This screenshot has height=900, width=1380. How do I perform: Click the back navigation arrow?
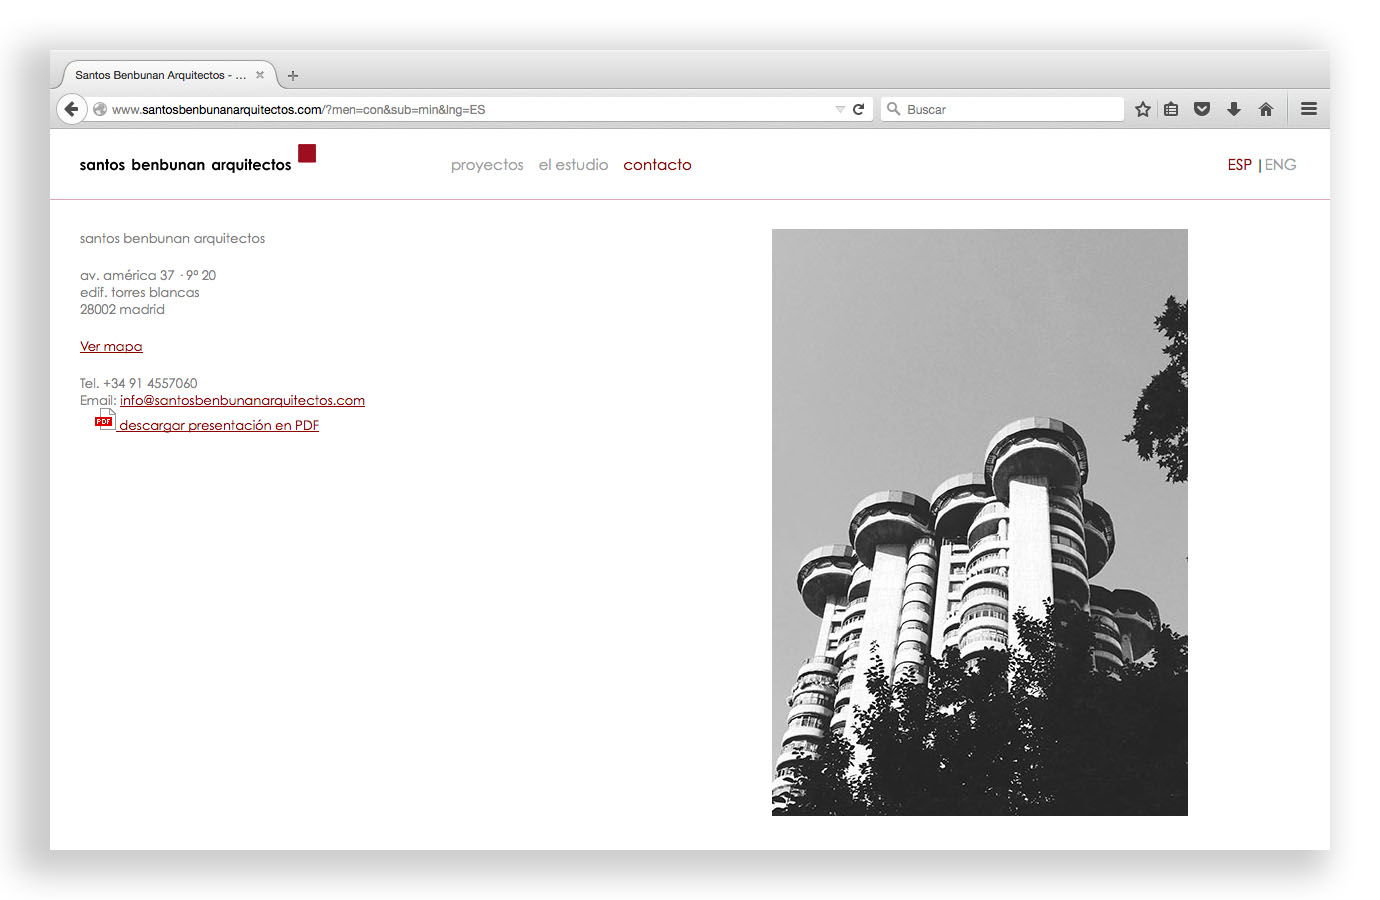pyautogui.click(x=71, y=109)
